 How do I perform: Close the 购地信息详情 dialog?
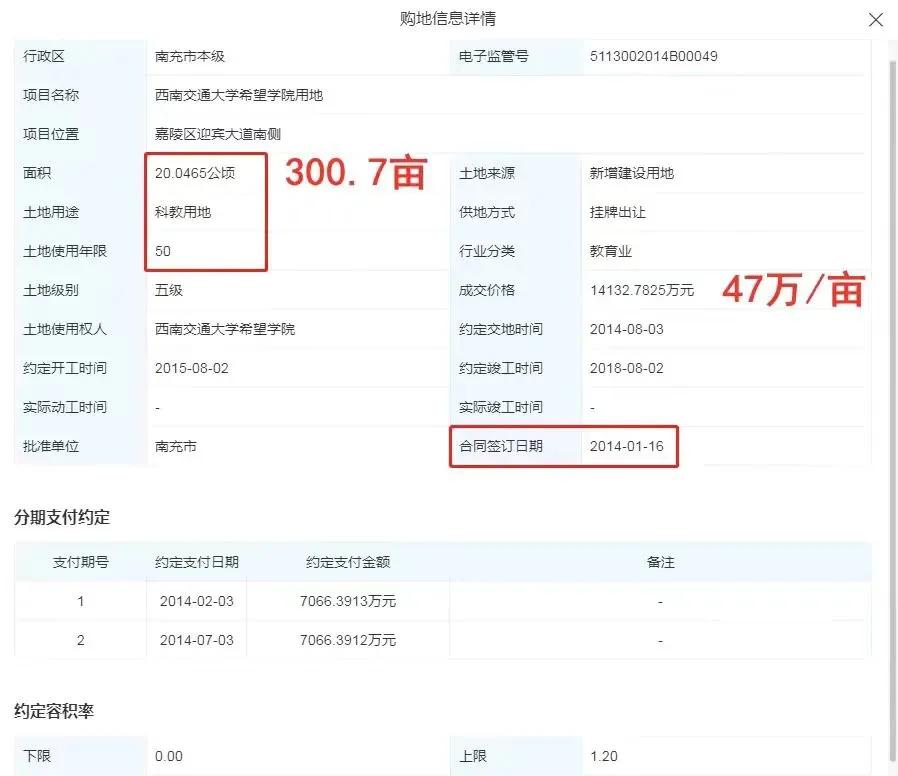[876, 19]
